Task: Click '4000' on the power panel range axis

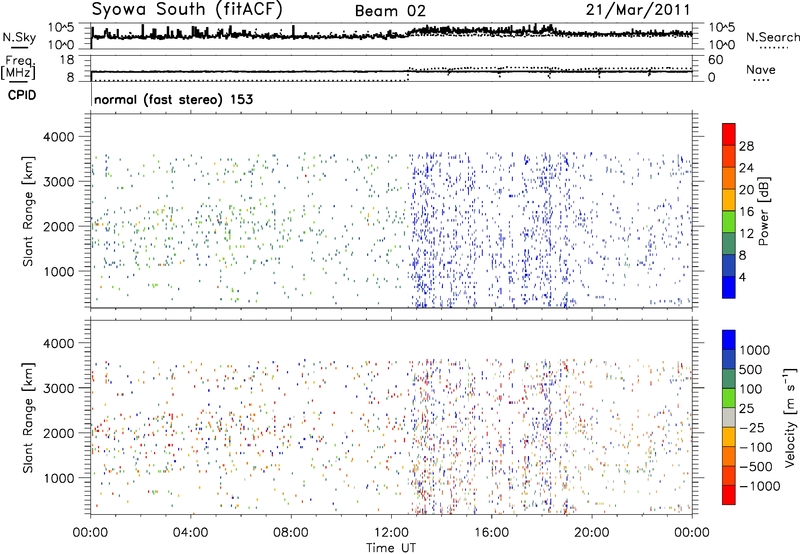Action: pos(59,137)
